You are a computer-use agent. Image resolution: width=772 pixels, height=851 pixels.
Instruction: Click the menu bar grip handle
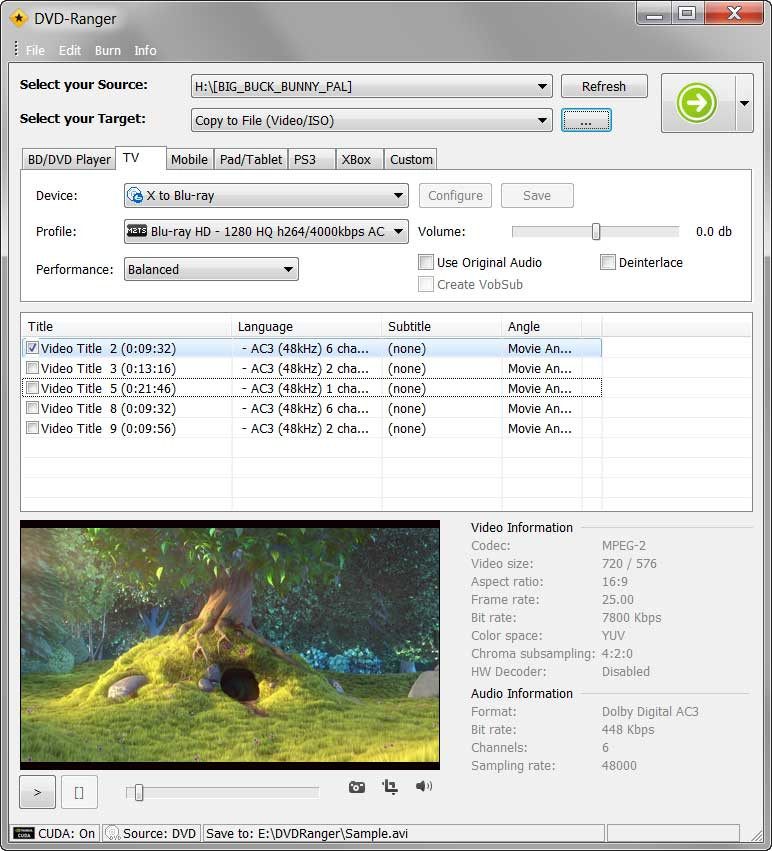tap(16, 48)
